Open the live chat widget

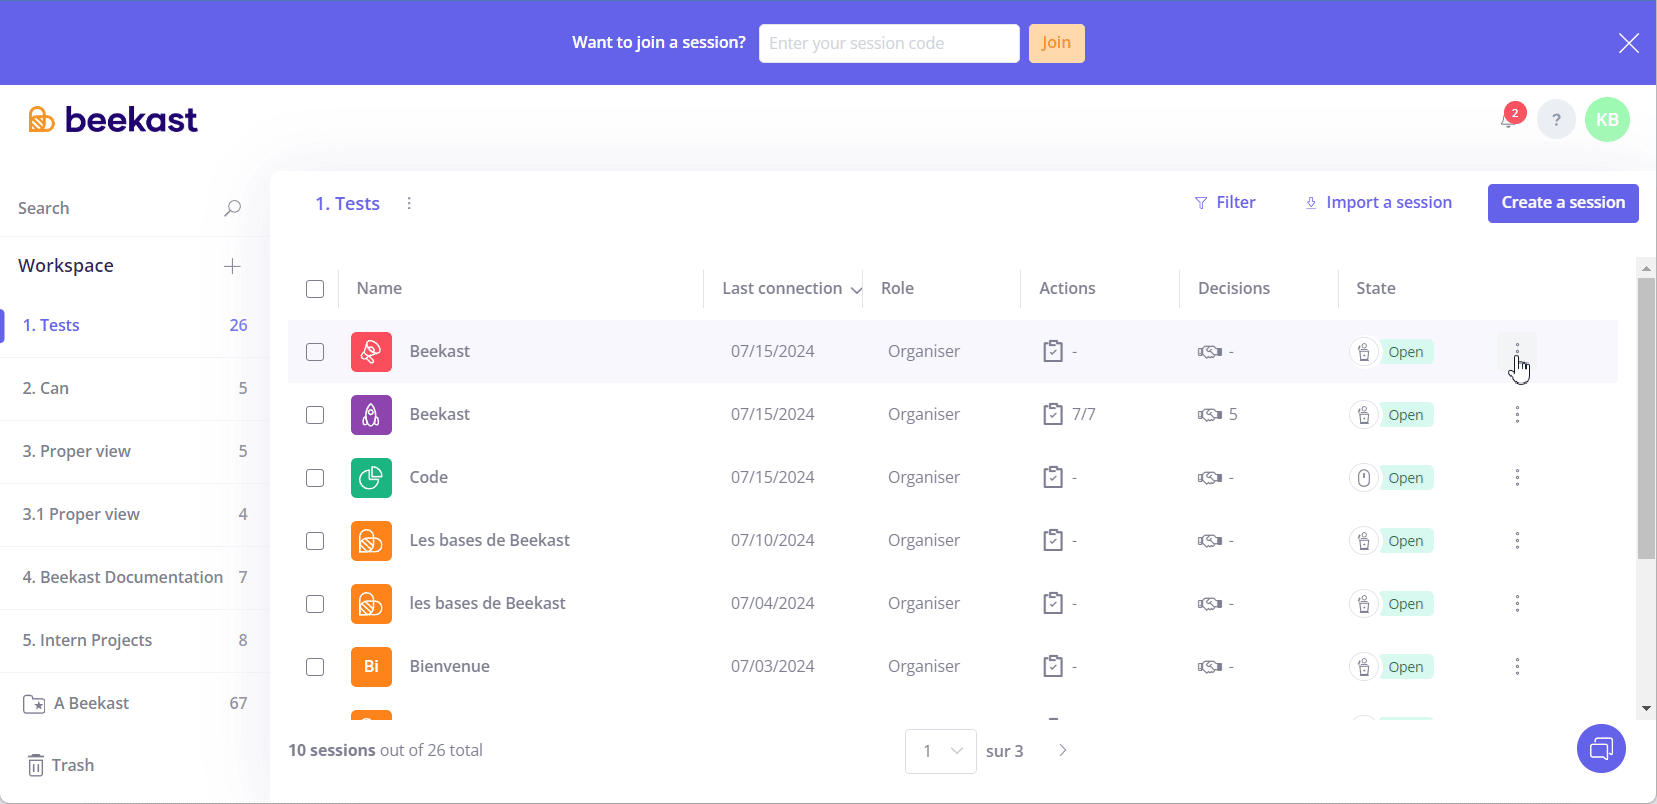pyautogui.click(x=1601, y=748)
